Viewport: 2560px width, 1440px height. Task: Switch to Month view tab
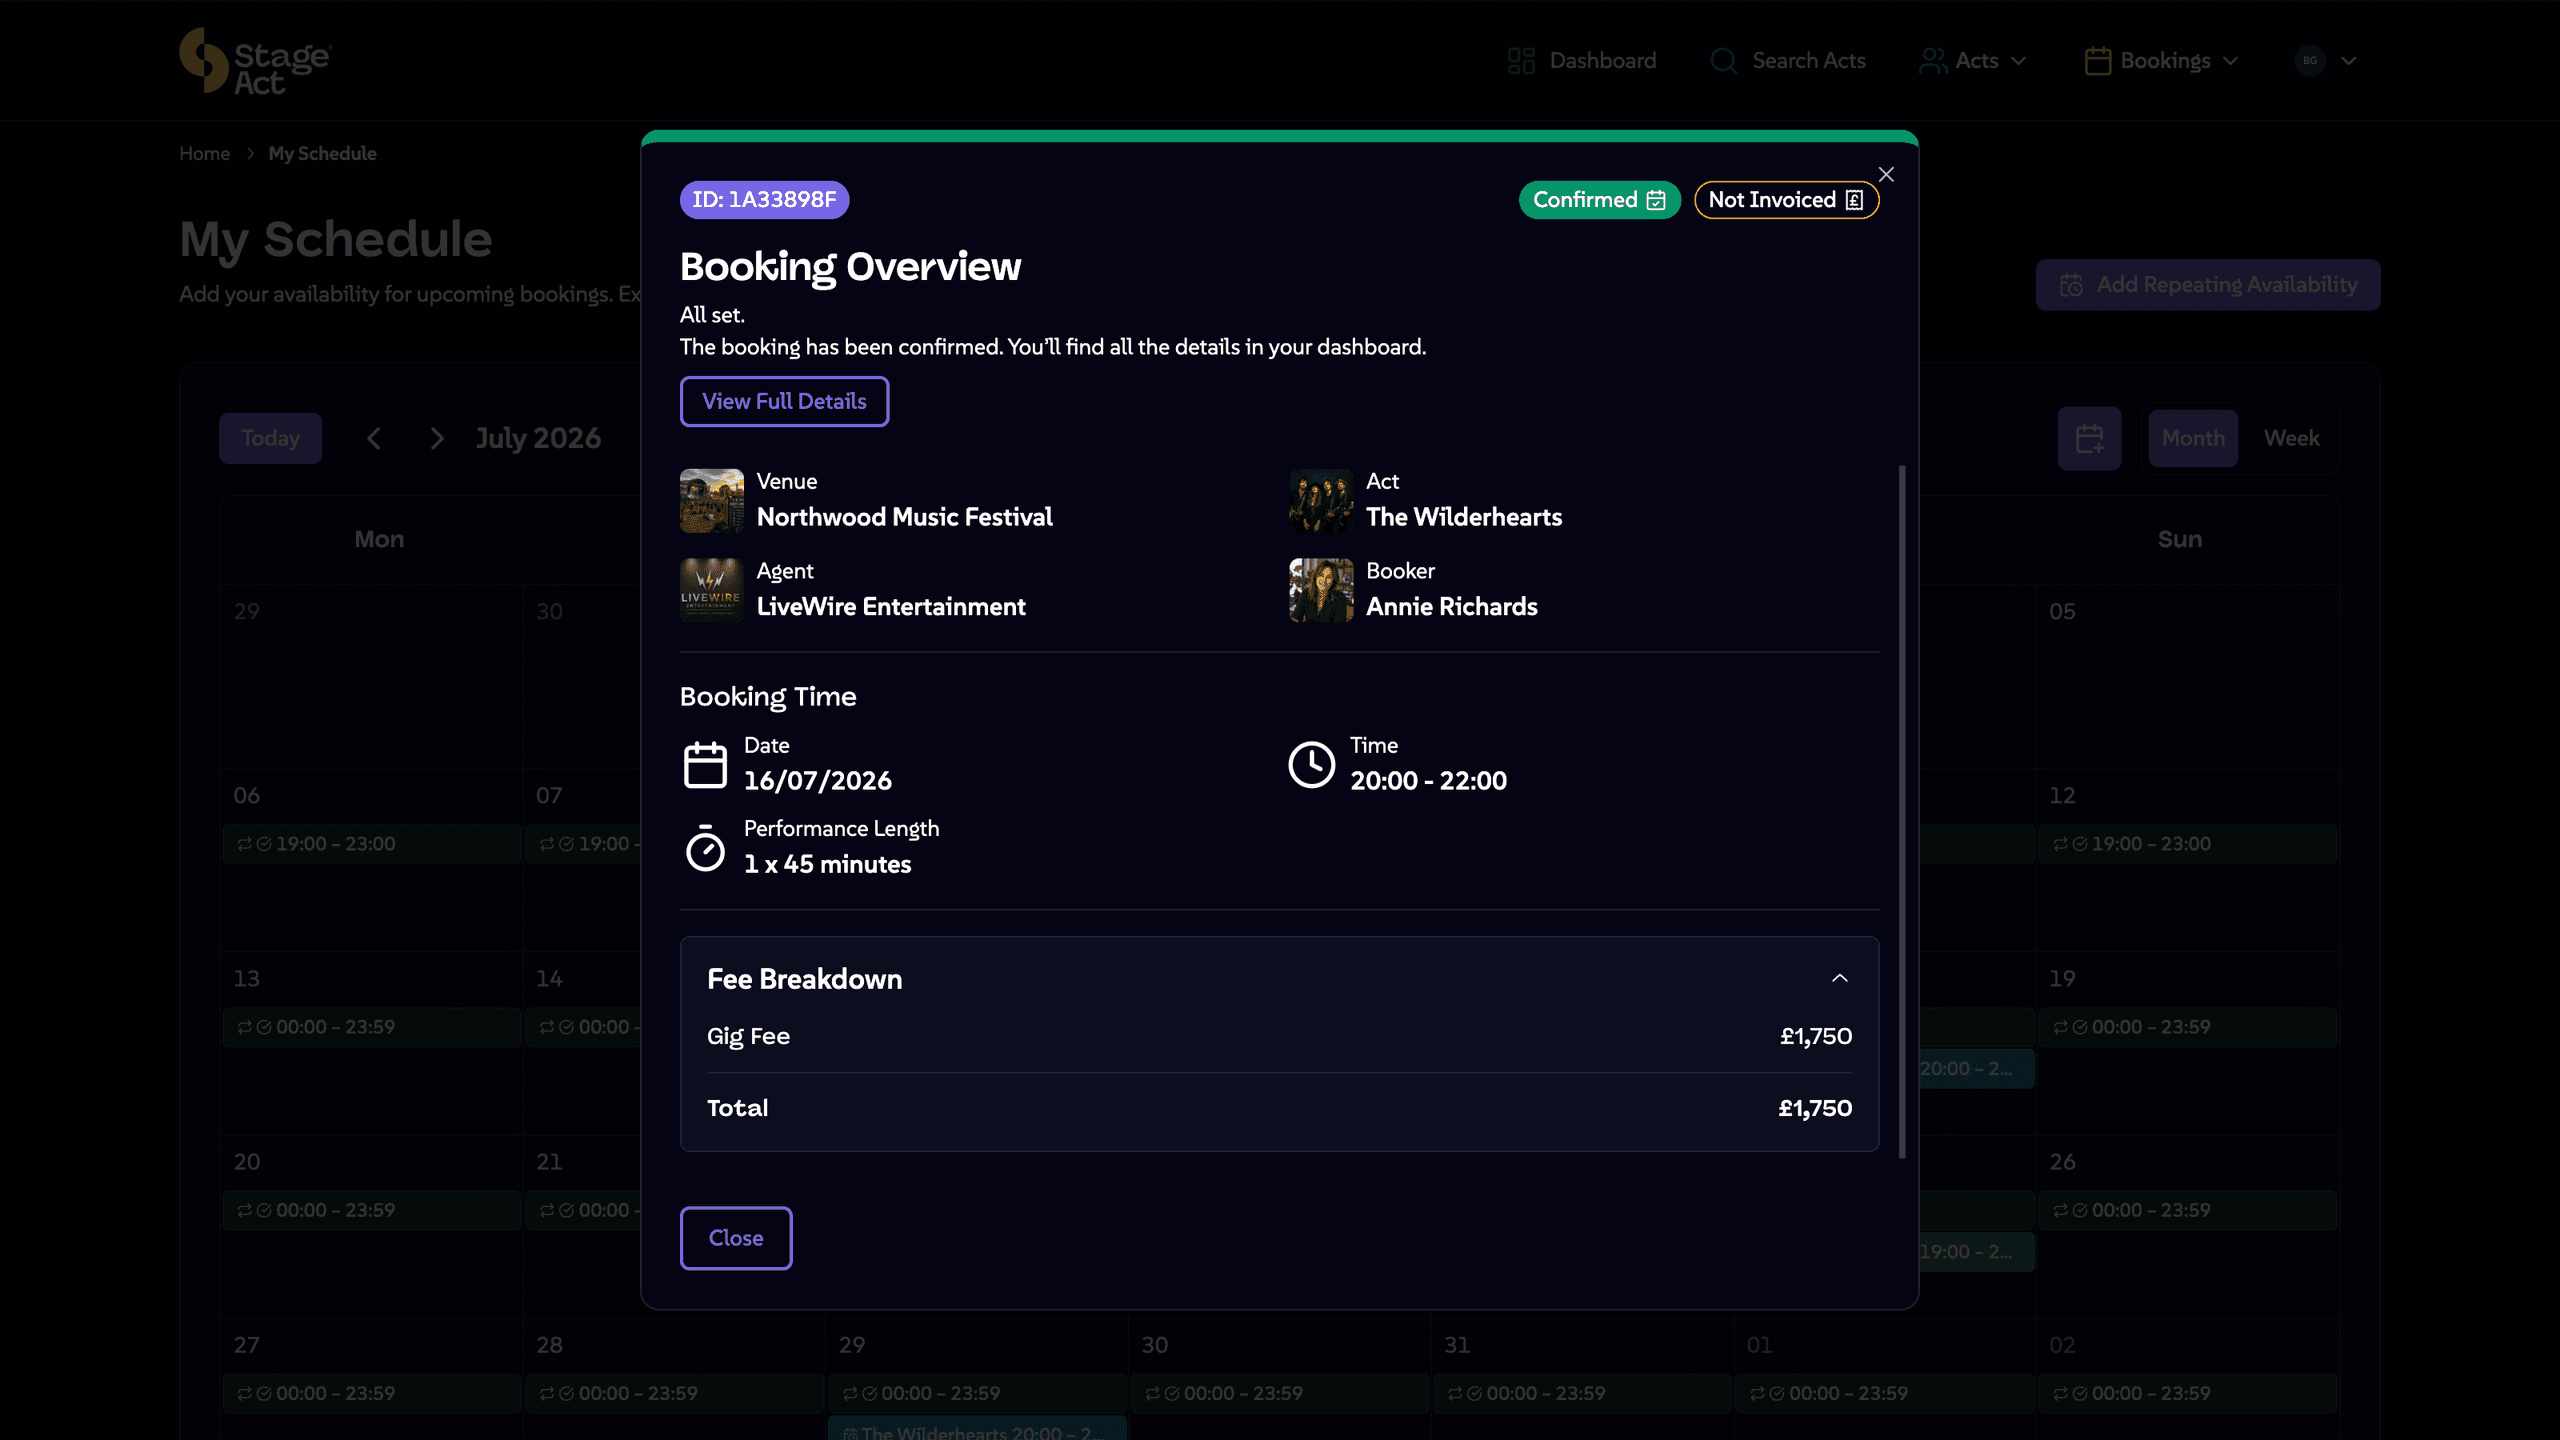(x=2192, y=438)
